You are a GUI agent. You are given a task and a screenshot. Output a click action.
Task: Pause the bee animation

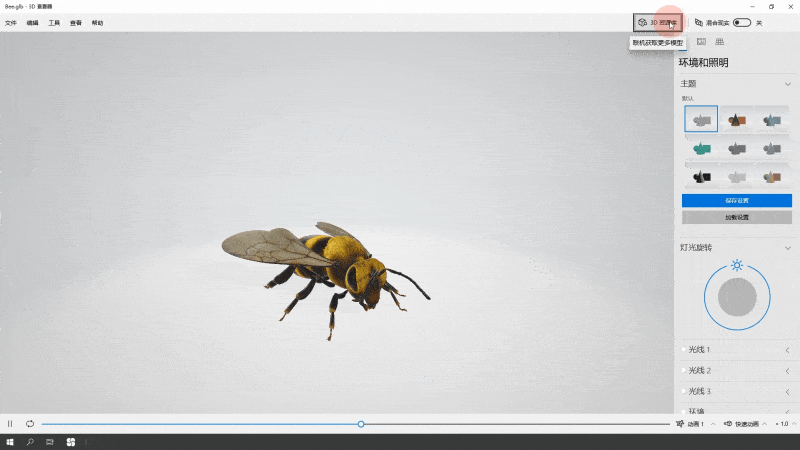[10, 424]
